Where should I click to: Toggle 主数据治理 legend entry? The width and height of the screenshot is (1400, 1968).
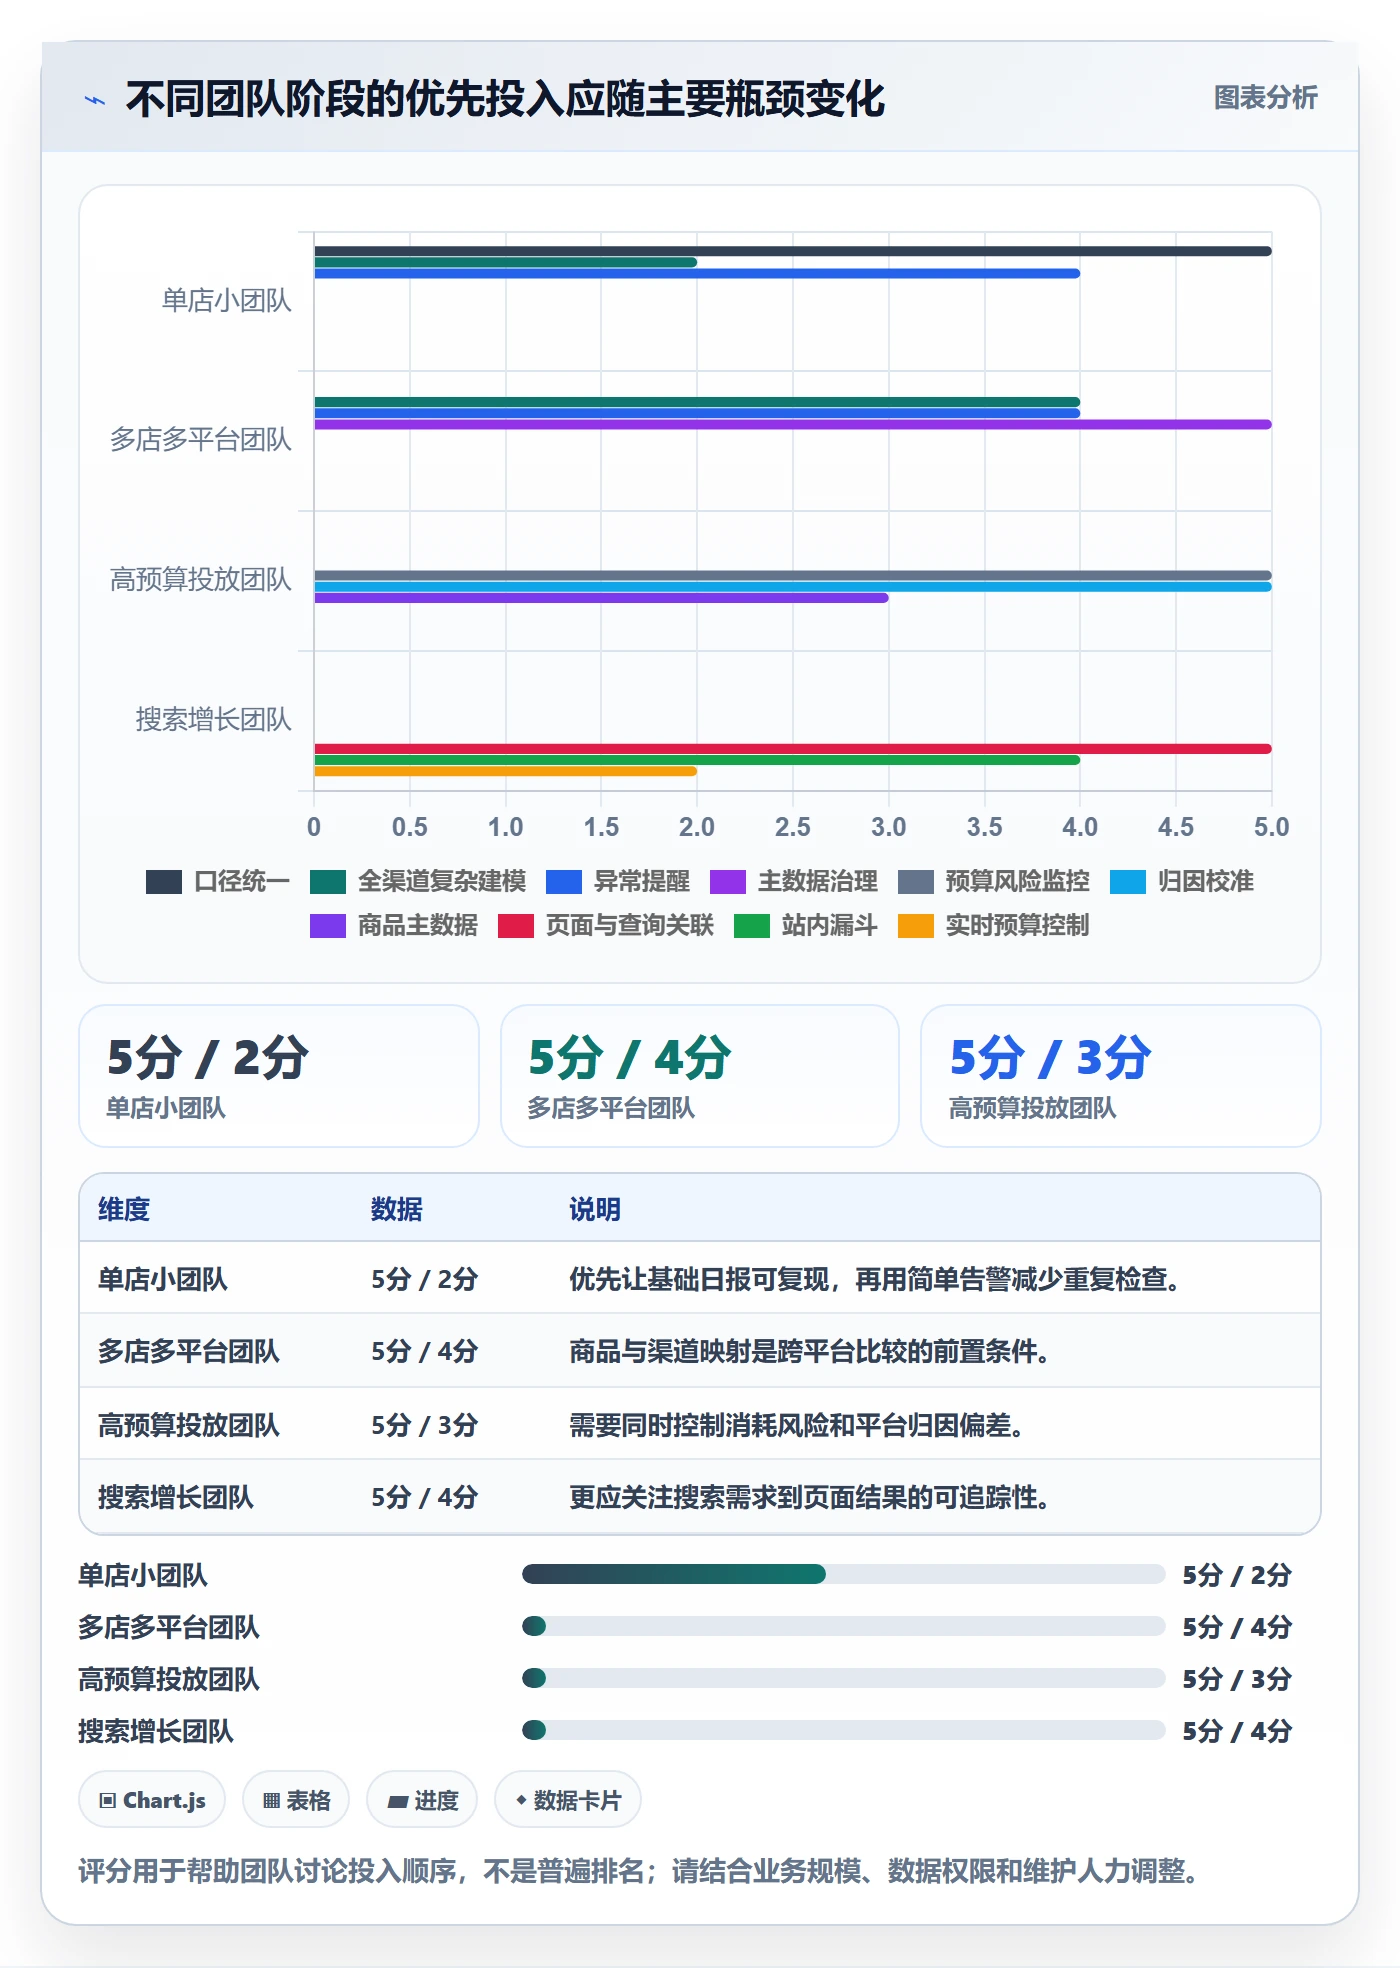tap(794, 881)
